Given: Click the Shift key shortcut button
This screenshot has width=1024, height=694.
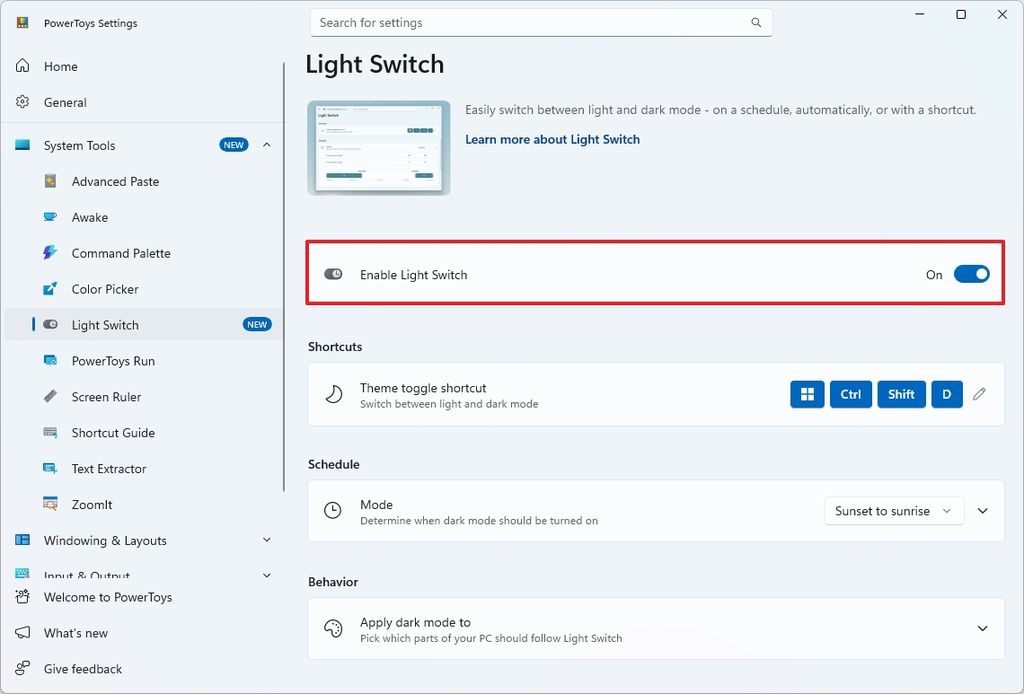Looking at the screenshot, I should (901, 394).
